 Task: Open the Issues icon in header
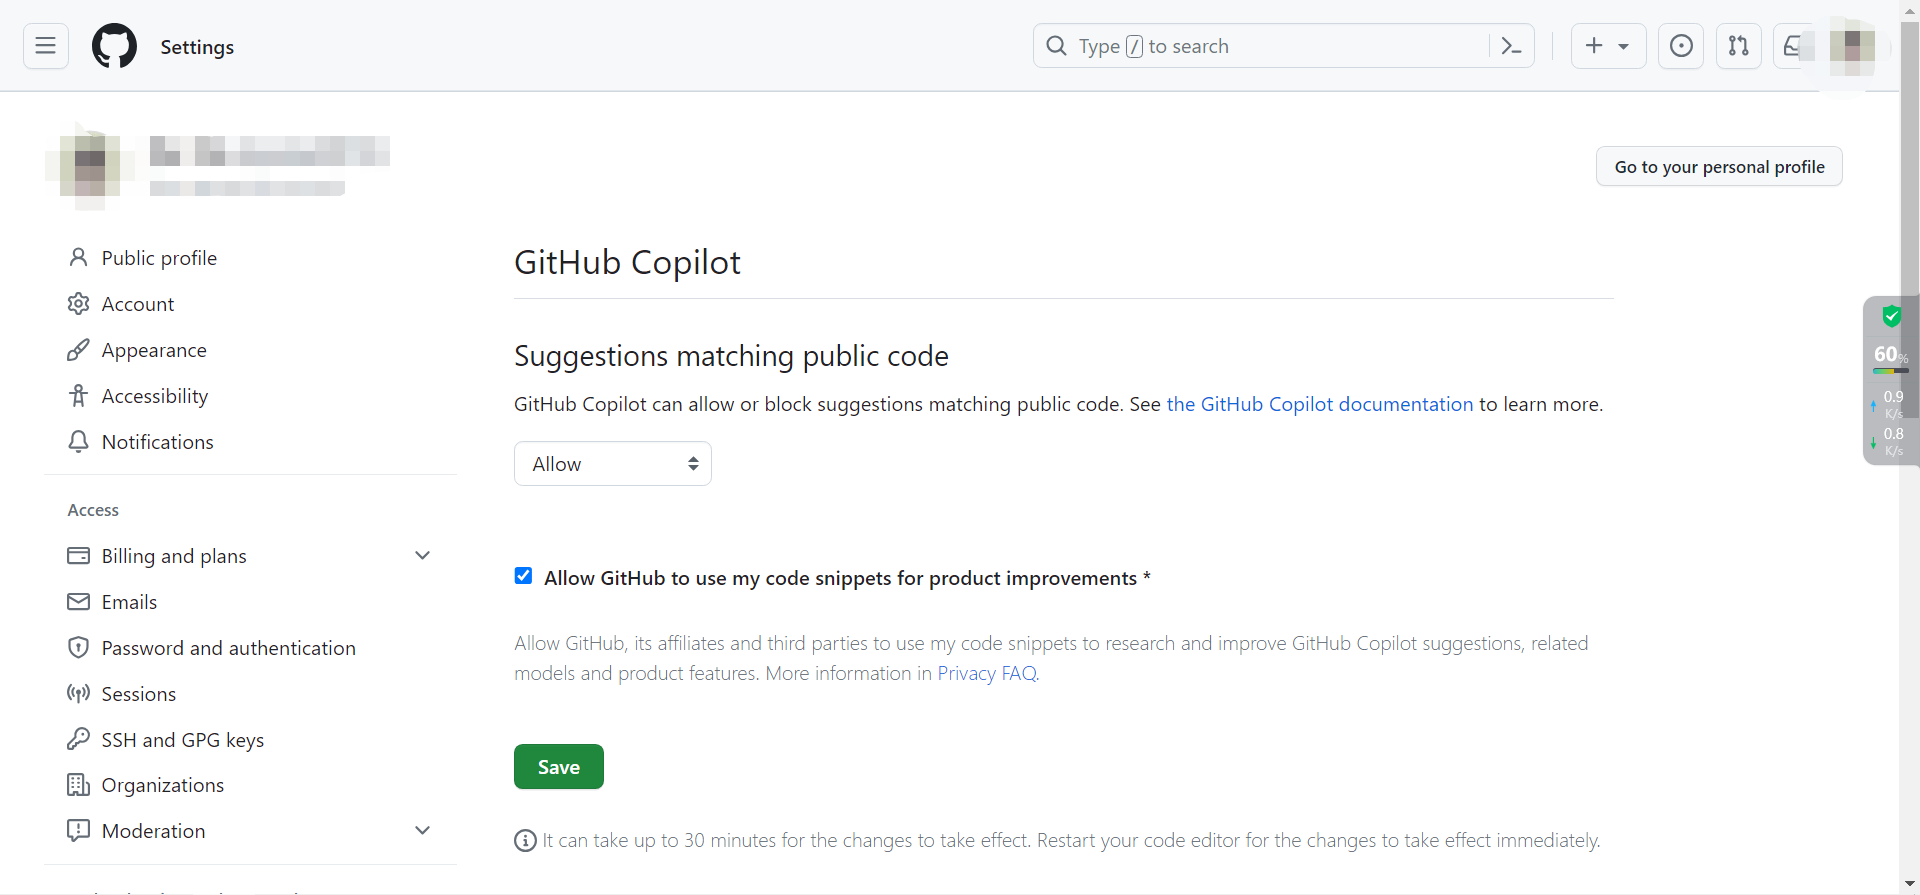(1681, 46)
